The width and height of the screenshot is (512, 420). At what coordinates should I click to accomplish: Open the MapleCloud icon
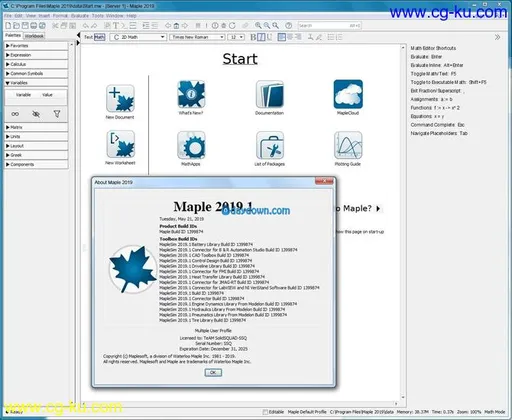pos(348,94)
